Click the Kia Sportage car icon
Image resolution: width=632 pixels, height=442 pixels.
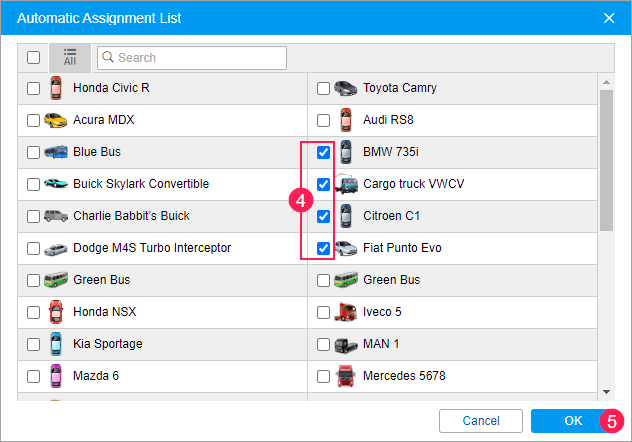click(56, 344)
